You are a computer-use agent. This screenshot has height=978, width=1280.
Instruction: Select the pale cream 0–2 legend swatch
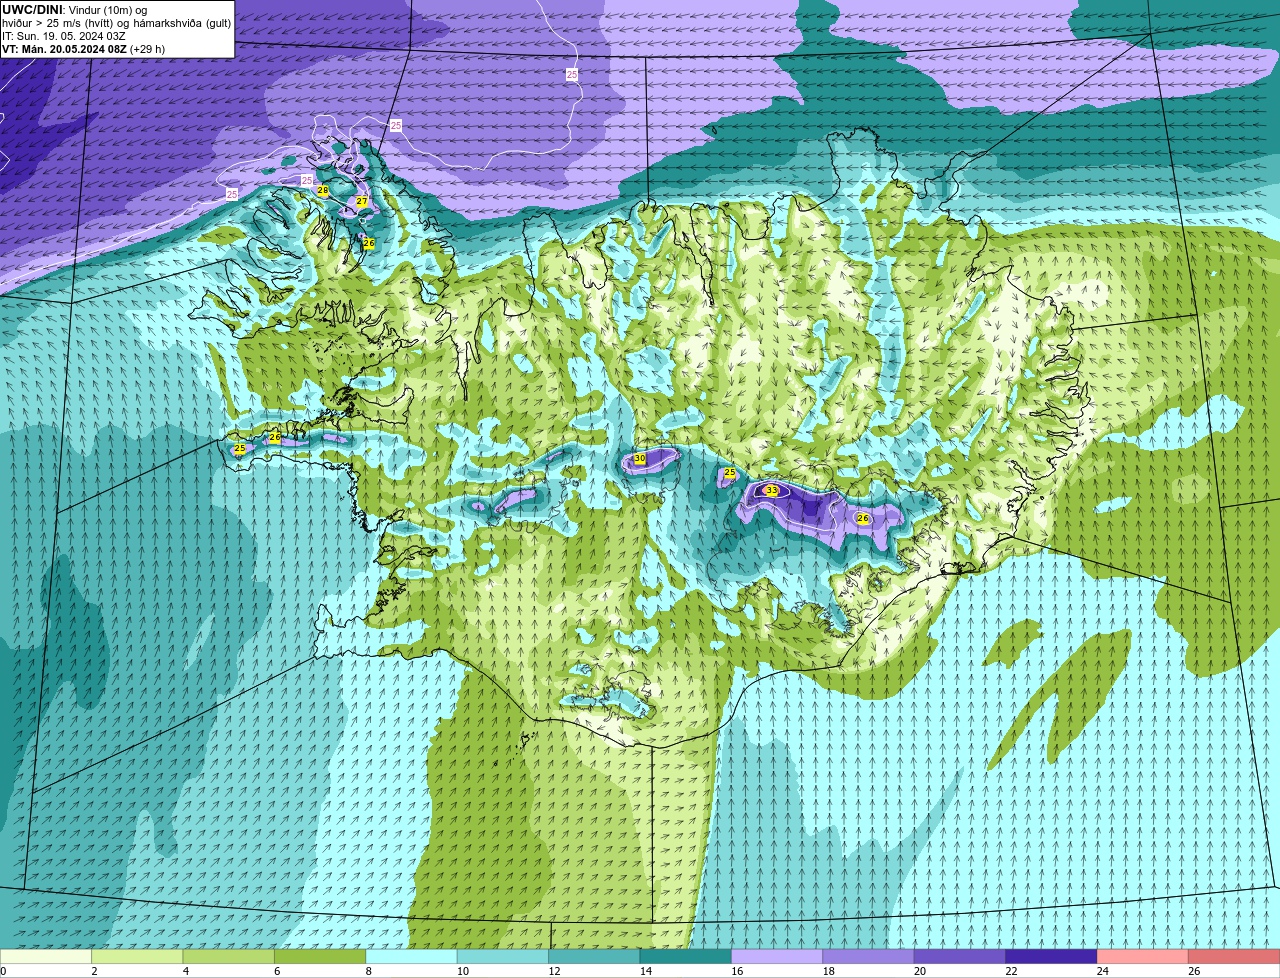tap(46, 957)
